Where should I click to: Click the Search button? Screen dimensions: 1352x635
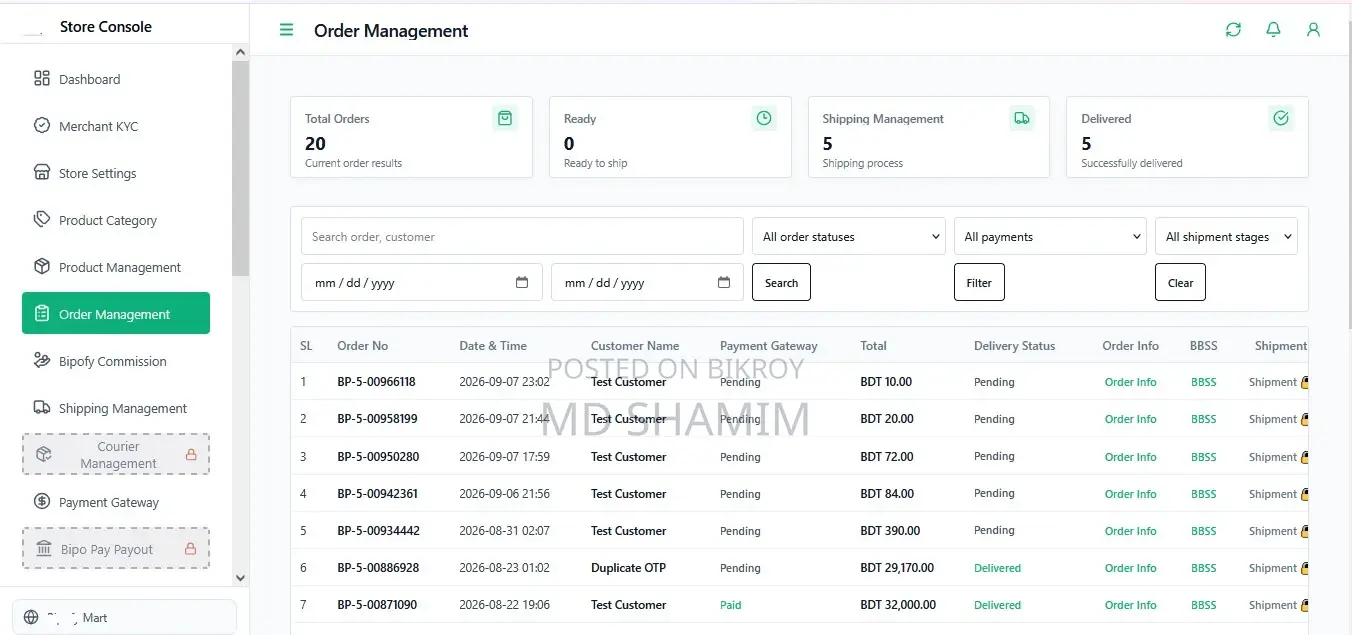781,282
